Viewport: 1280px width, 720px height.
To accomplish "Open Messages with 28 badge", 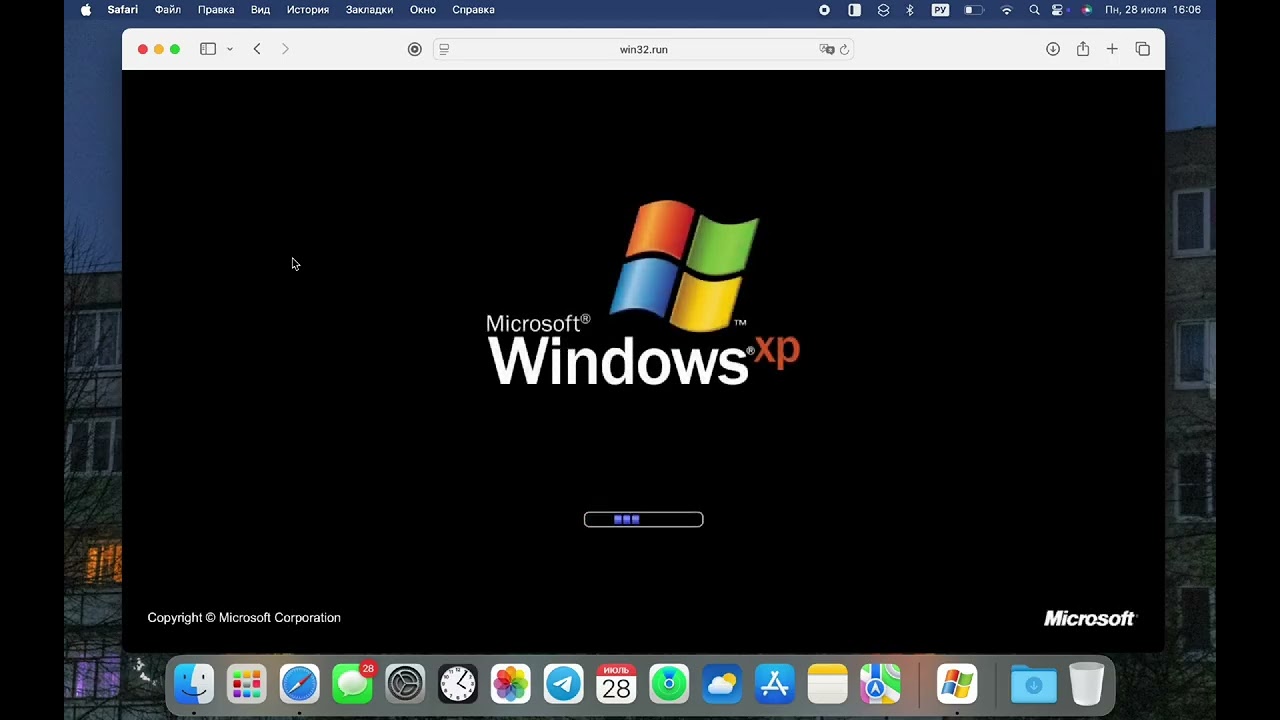I will pos(352,685).
